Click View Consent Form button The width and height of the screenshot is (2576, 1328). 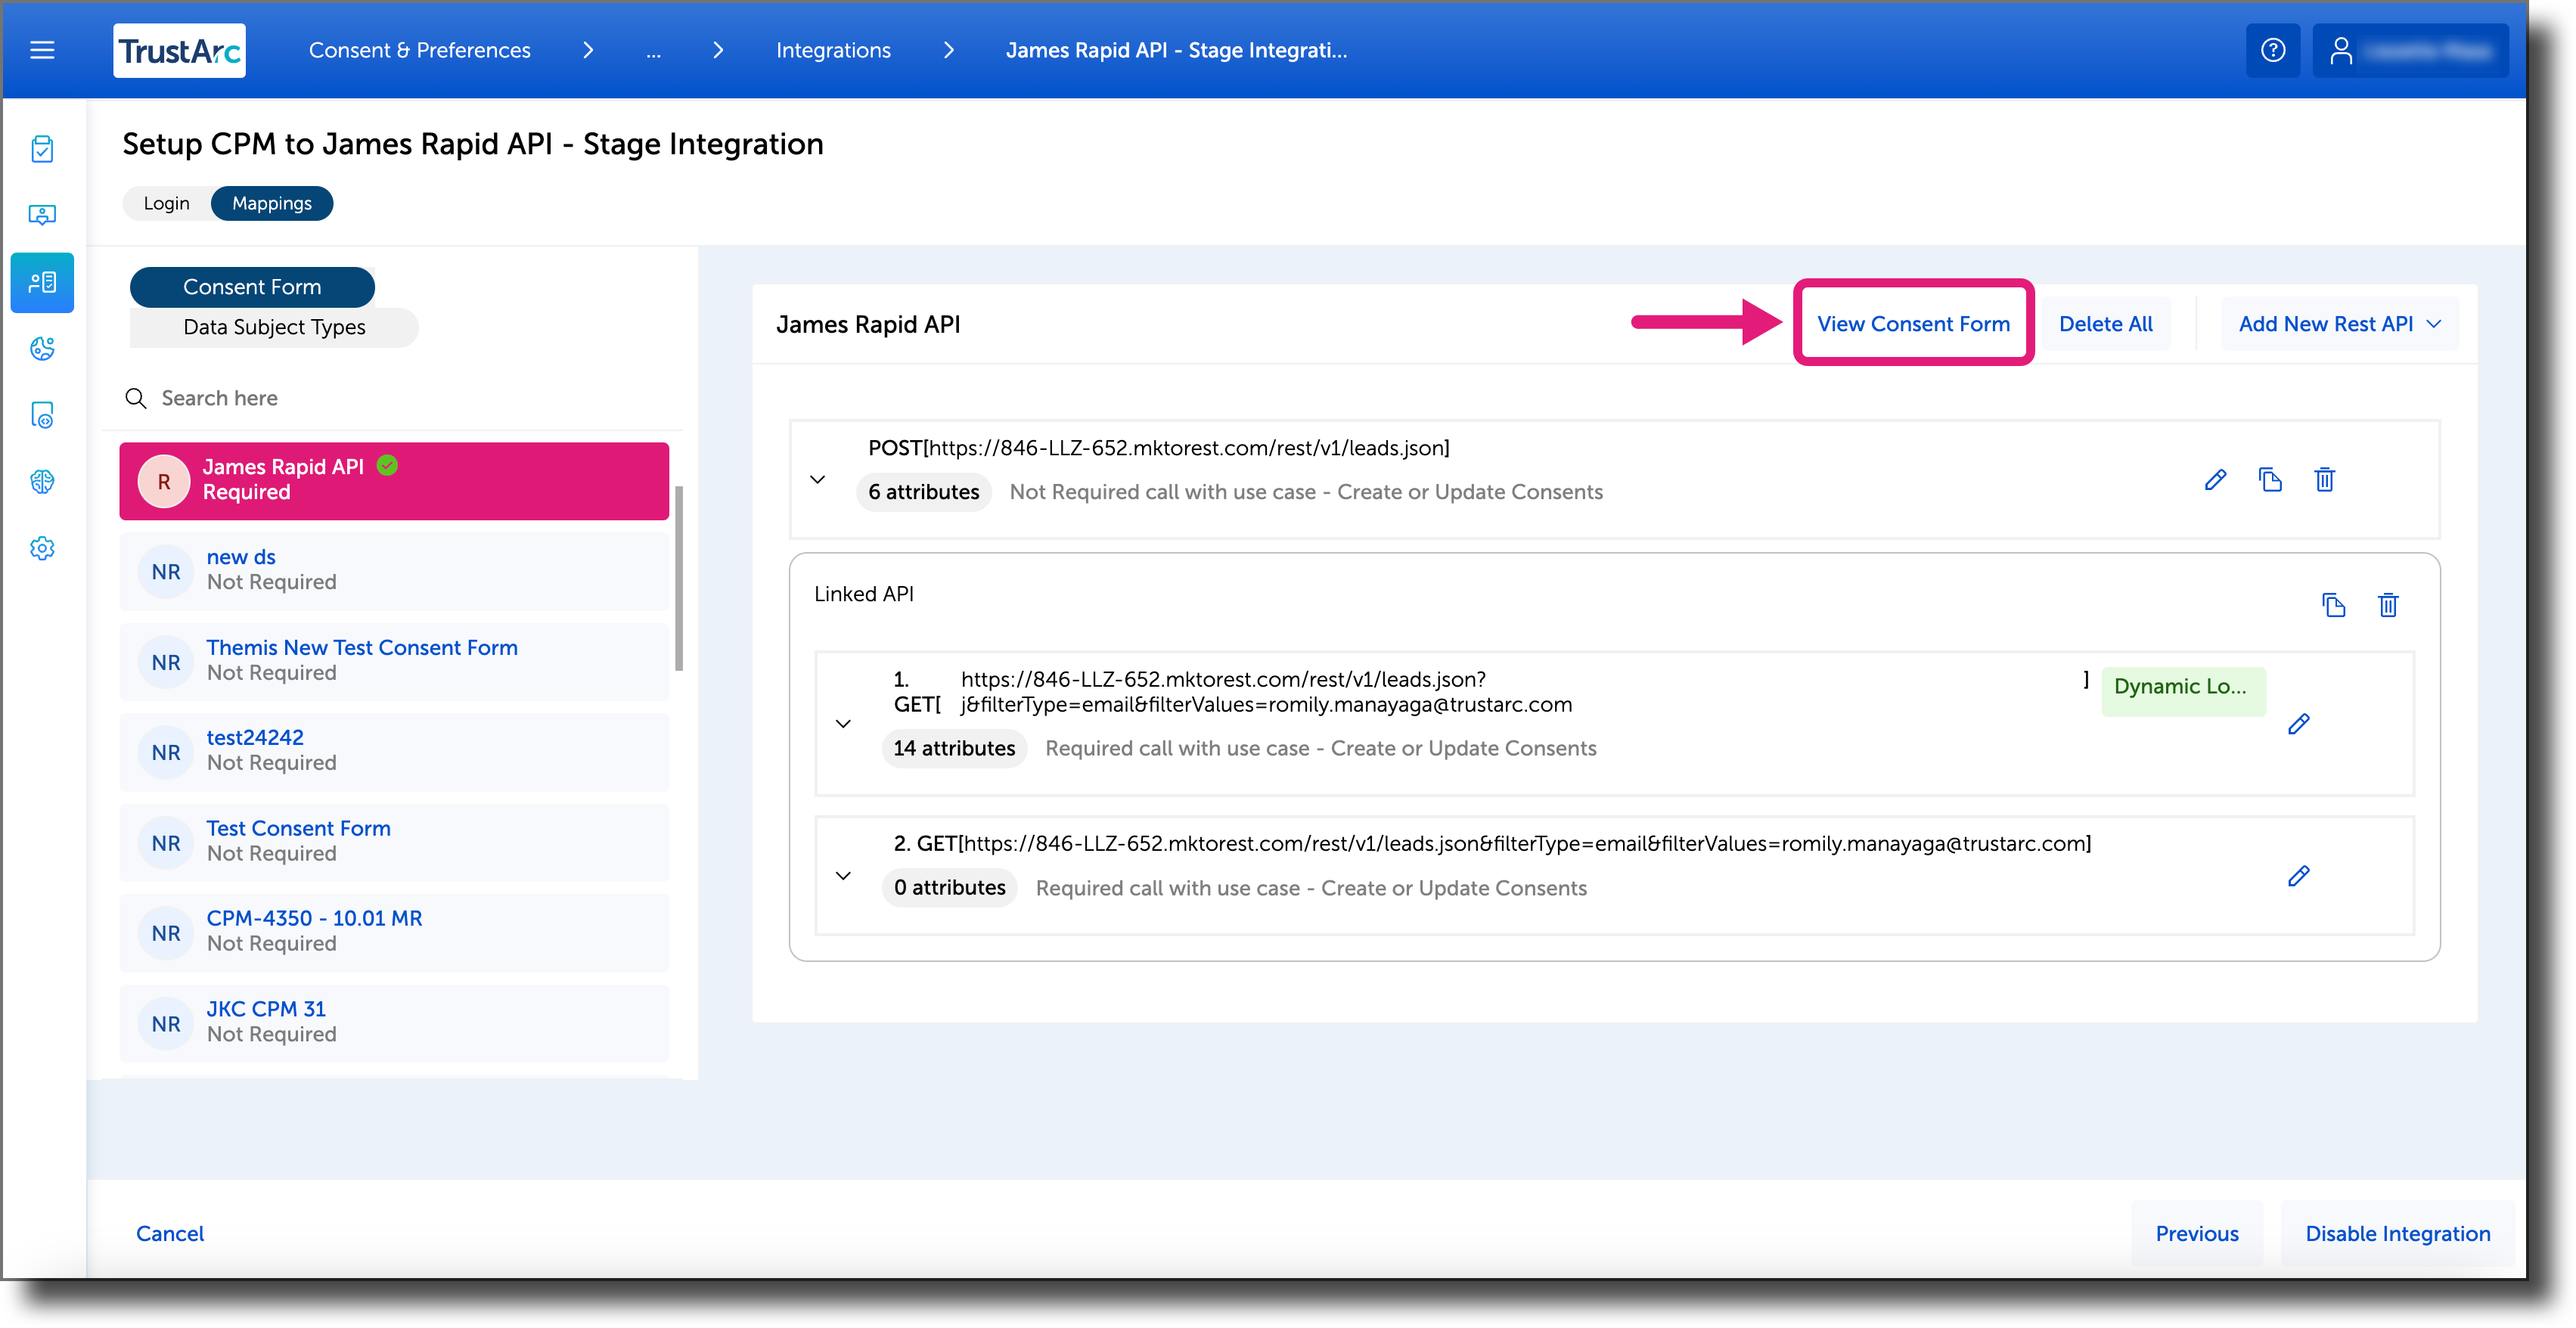(1913, 324)
